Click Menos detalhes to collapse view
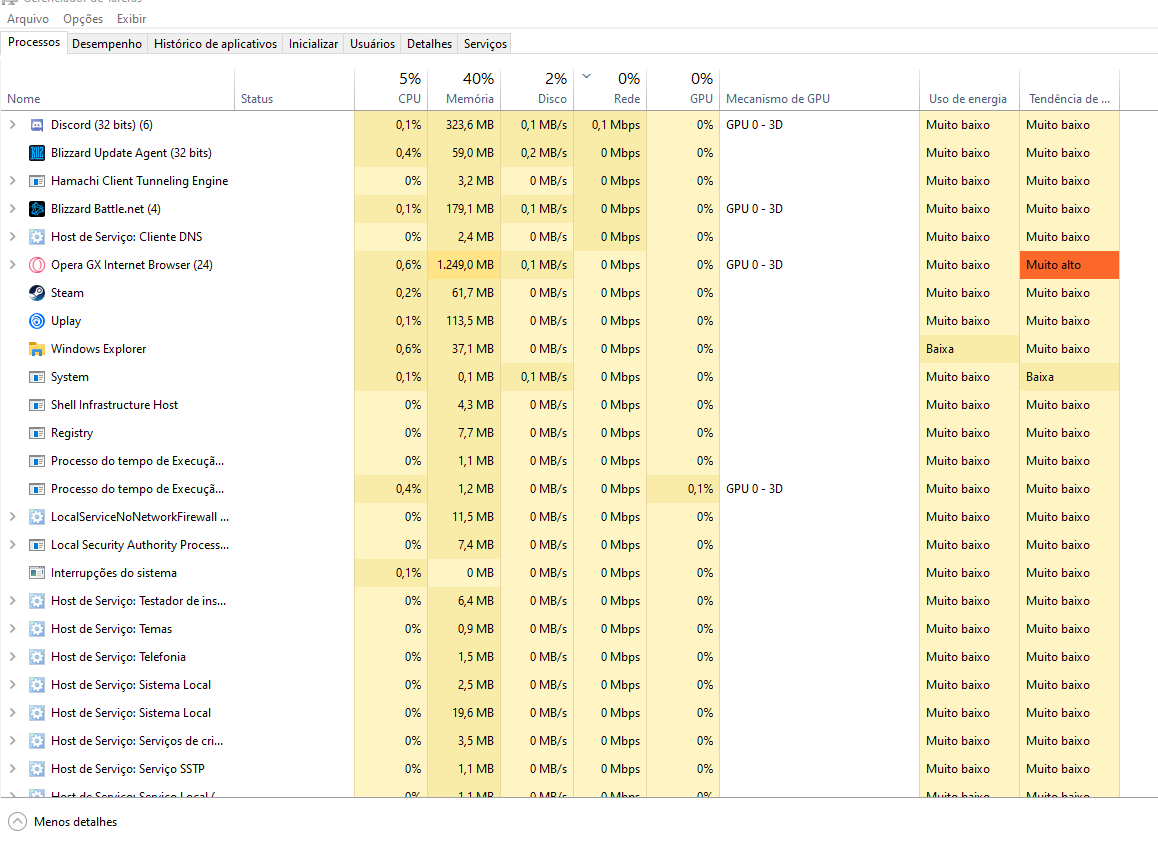Image resolution: width=1158 pixels, height=845 pixels. pyautogui.click(x=64, y=821)
